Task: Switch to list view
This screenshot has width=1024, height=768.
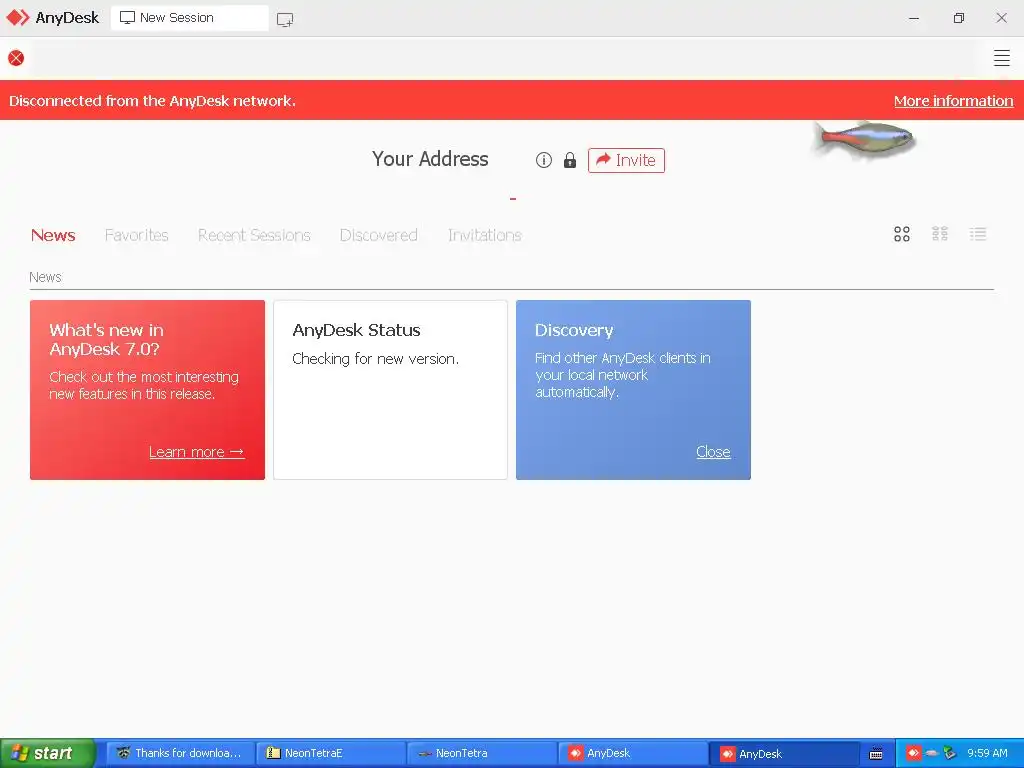Action: 978,234
